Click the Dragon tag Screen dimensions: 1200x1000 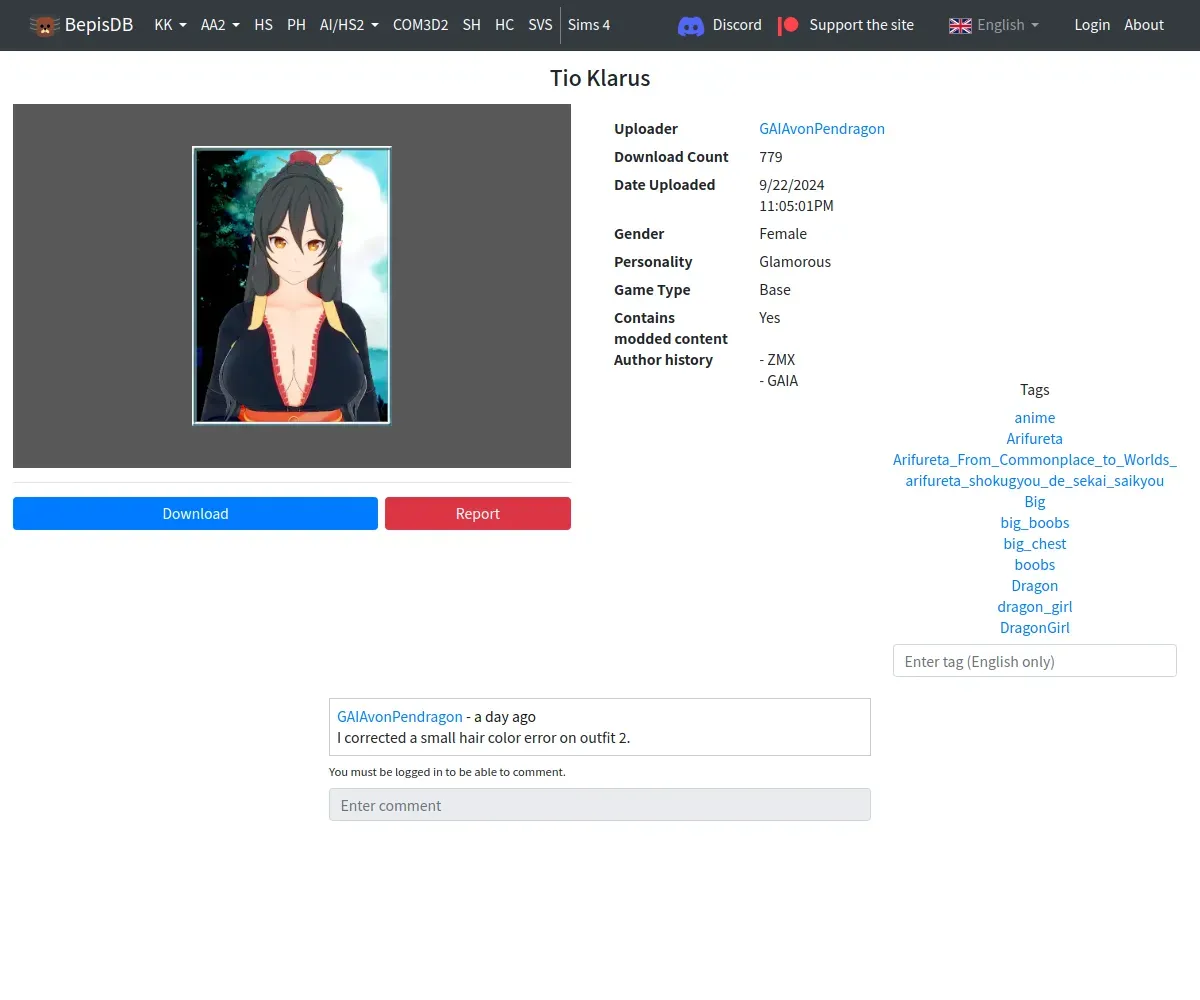click(1035, 585)
